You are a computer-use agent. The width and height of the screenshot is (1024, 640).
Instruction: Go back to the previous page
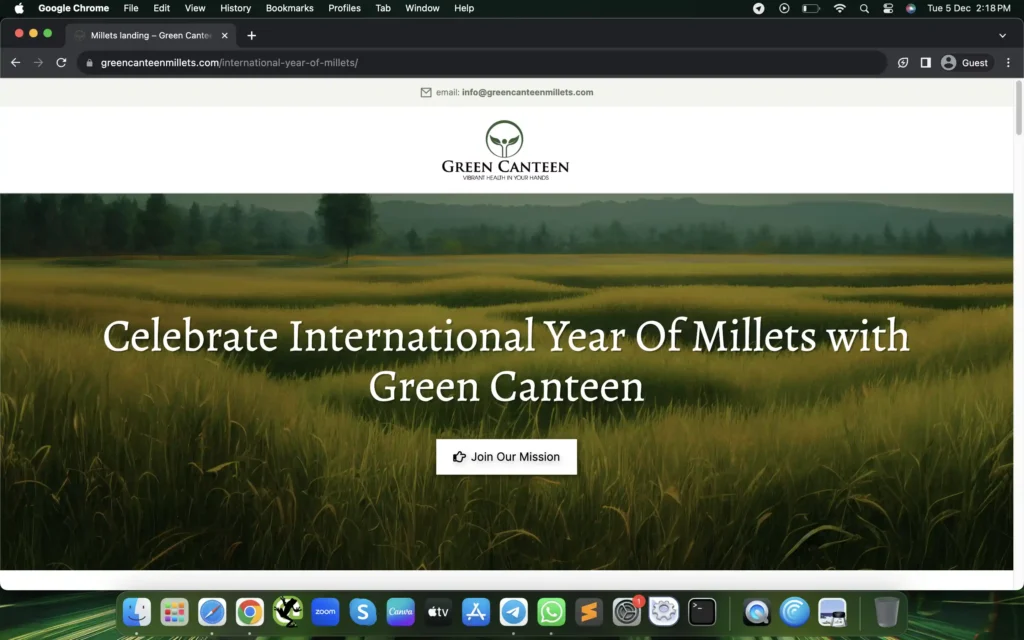tap(16, 63)
